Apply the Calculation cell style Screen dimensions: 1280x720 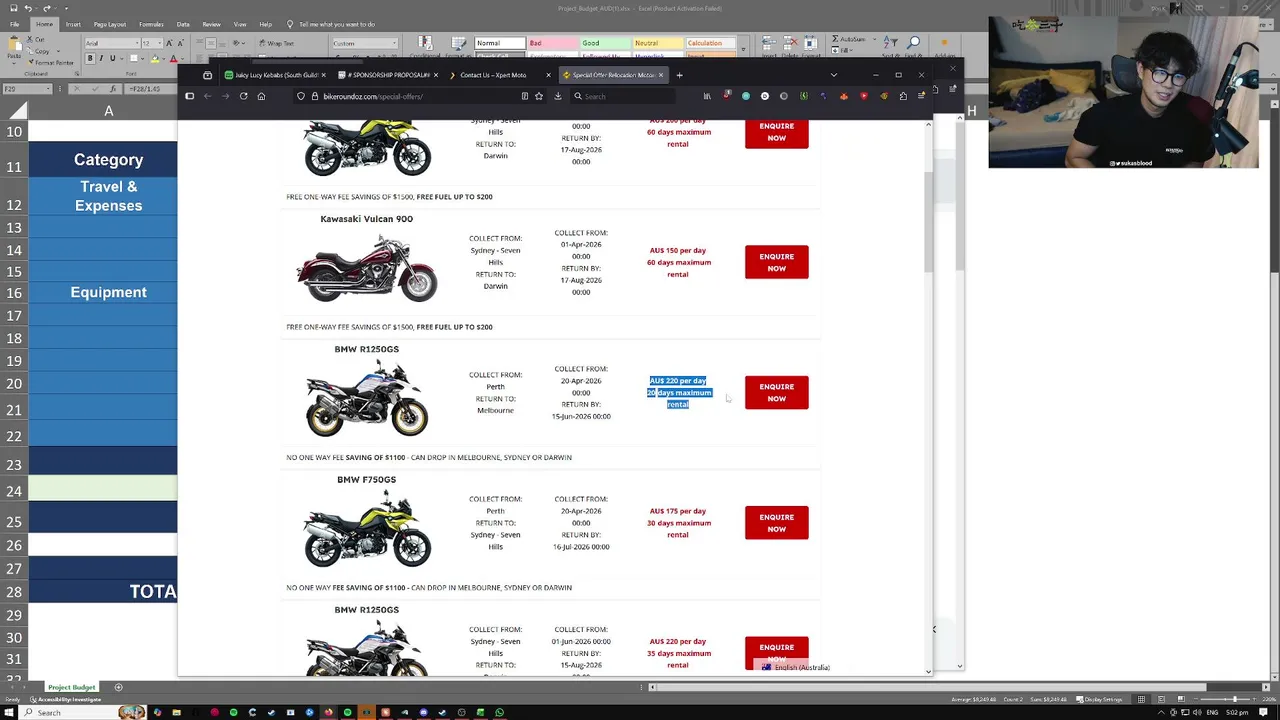tap(710, 43)
